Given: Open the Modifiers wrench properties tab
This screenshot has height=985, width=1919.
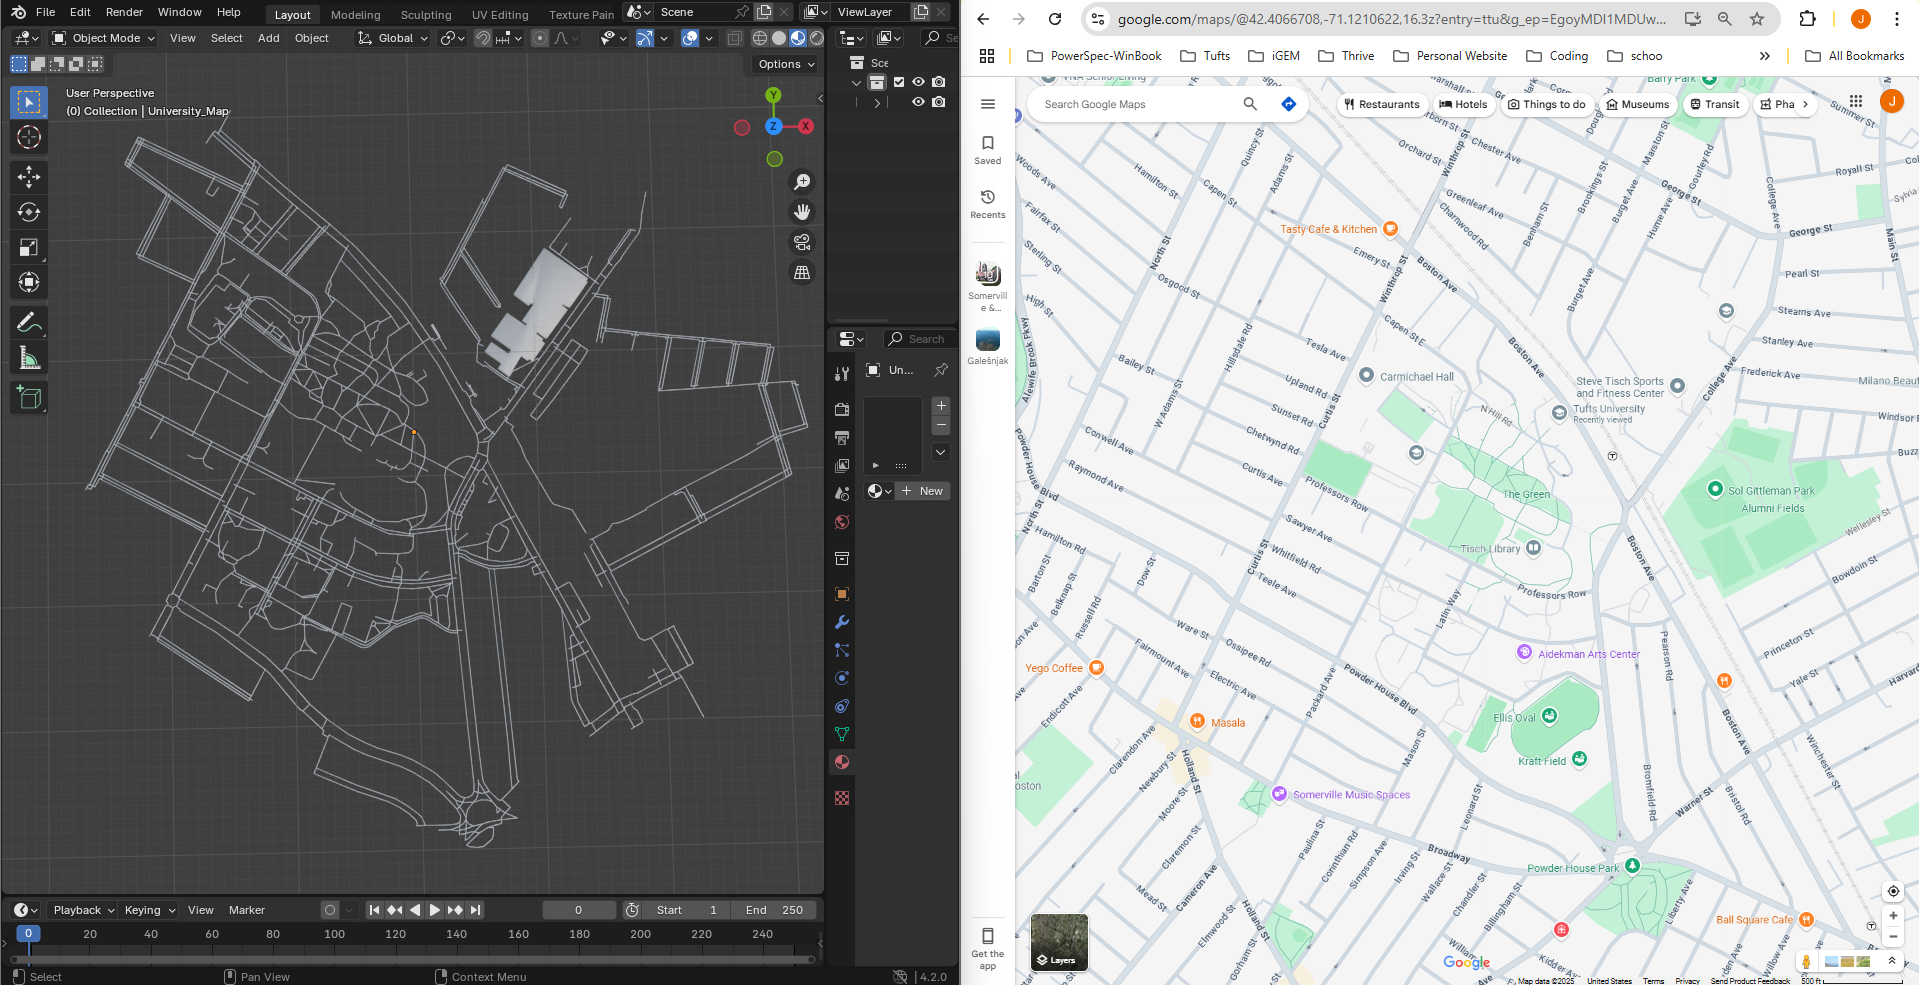Looking at the screenshot, I should point(842,622).
